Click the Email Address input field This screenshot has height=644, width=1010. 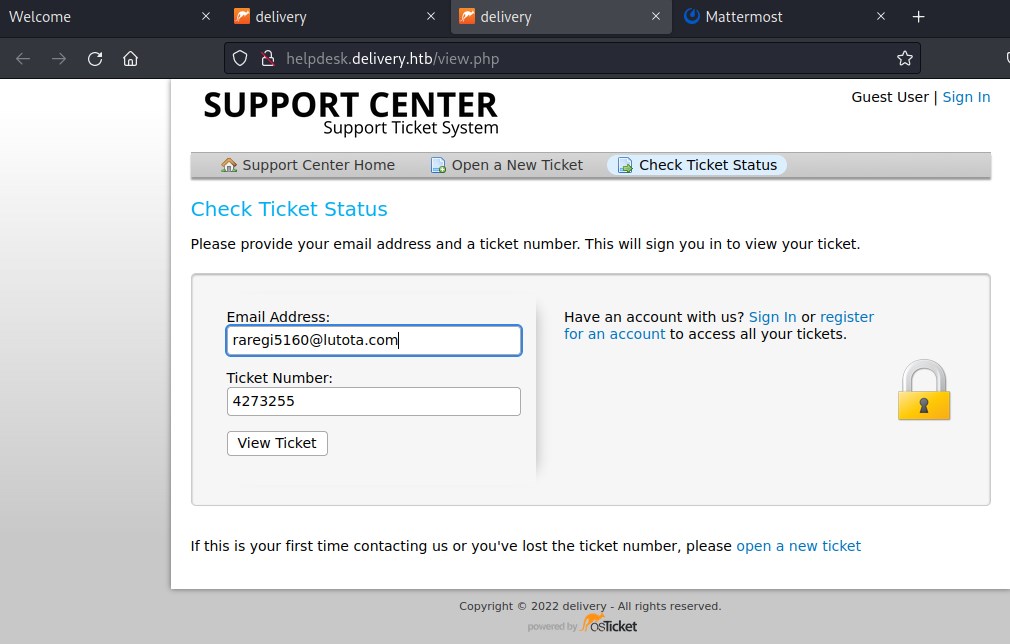pos(373,341)
